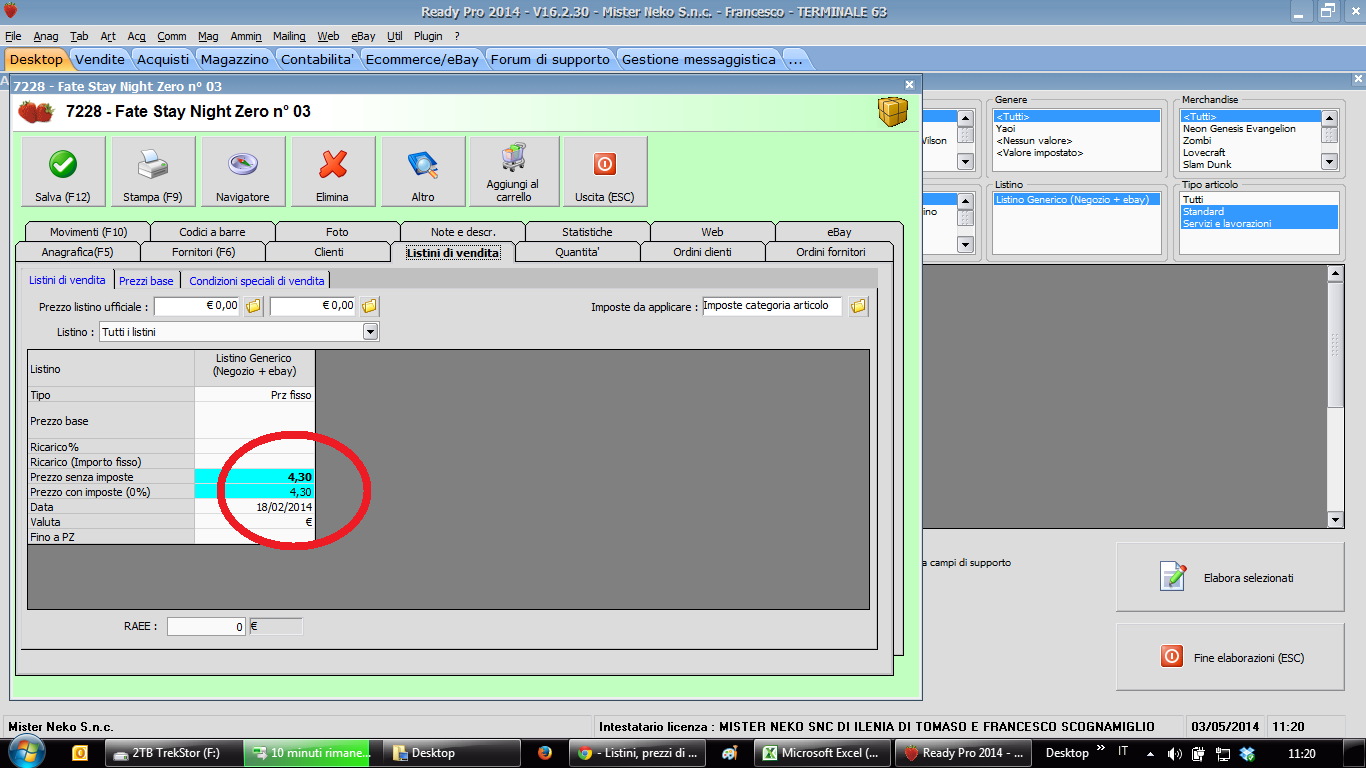Switch to the Vendite main tab
1366x768 pixels.
click(x=100, y=59)
